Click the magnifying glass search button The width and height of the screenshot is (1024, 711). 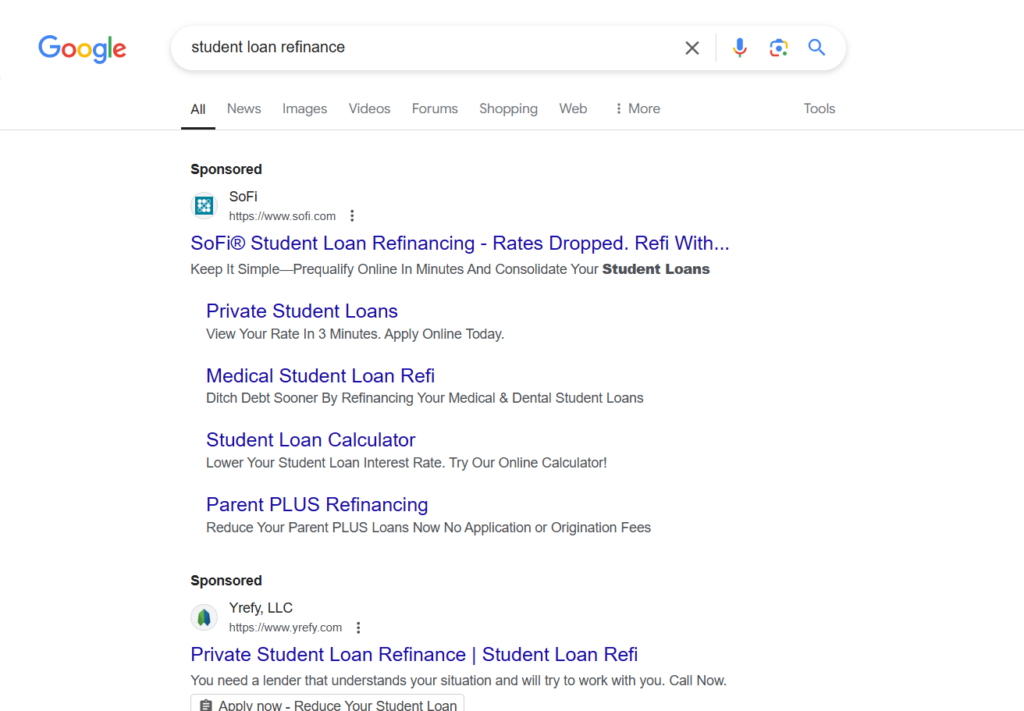(816, 48)
